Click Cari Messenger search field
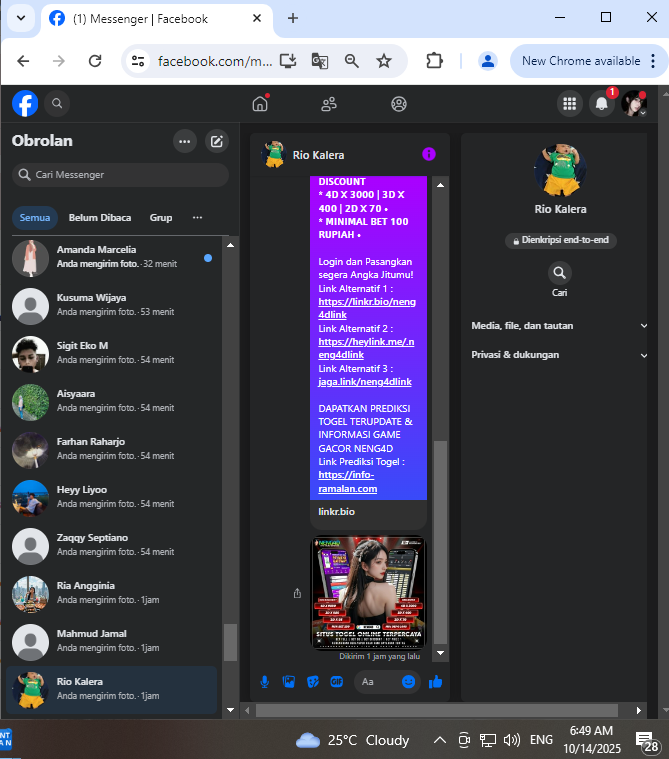Screen dimensions: 669x759 coord(120,175)
